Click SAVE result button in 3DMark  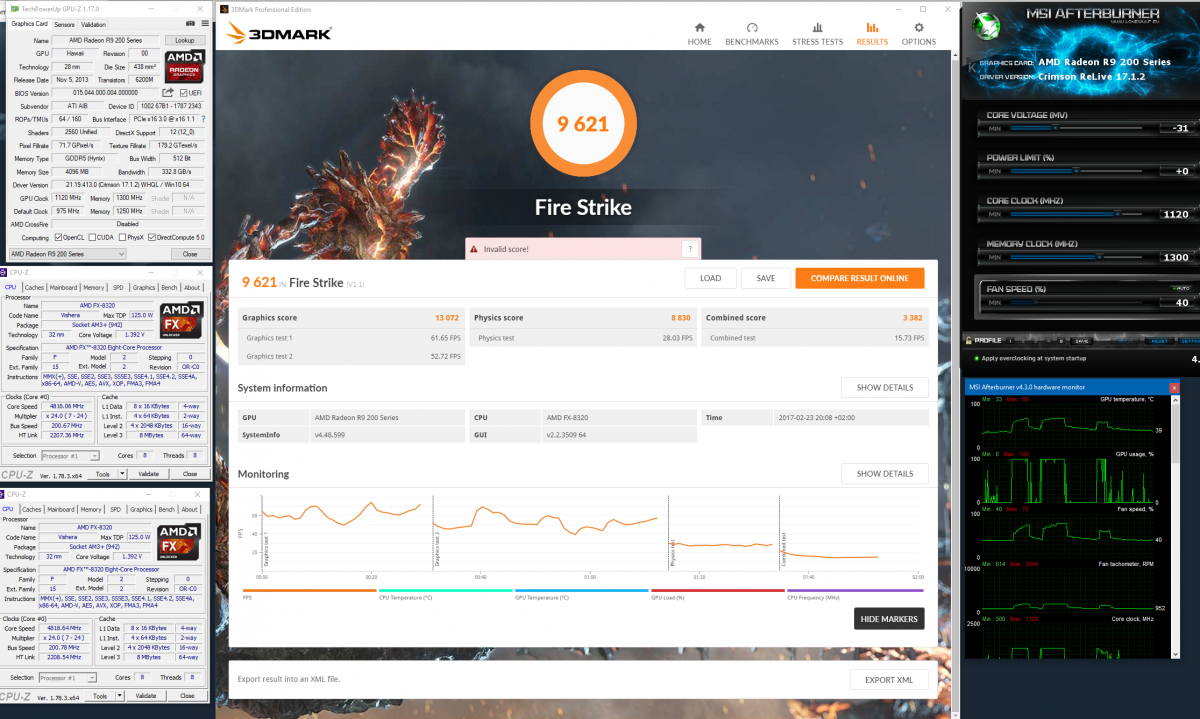tap(766, 278)
